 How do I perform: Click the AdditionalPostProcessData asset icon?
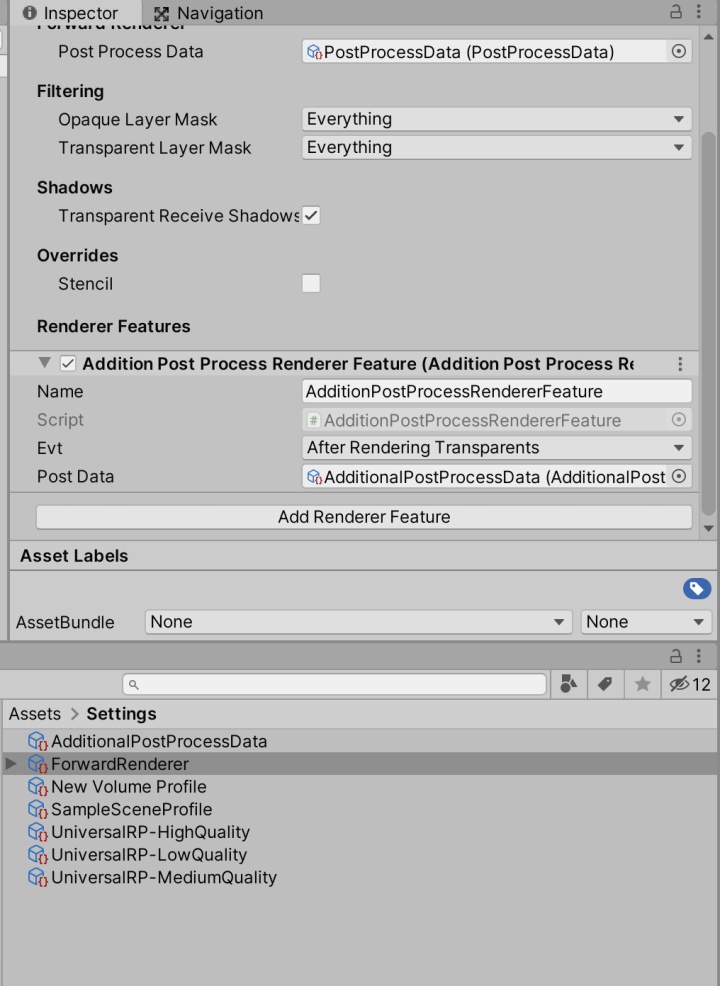(38, 741)
